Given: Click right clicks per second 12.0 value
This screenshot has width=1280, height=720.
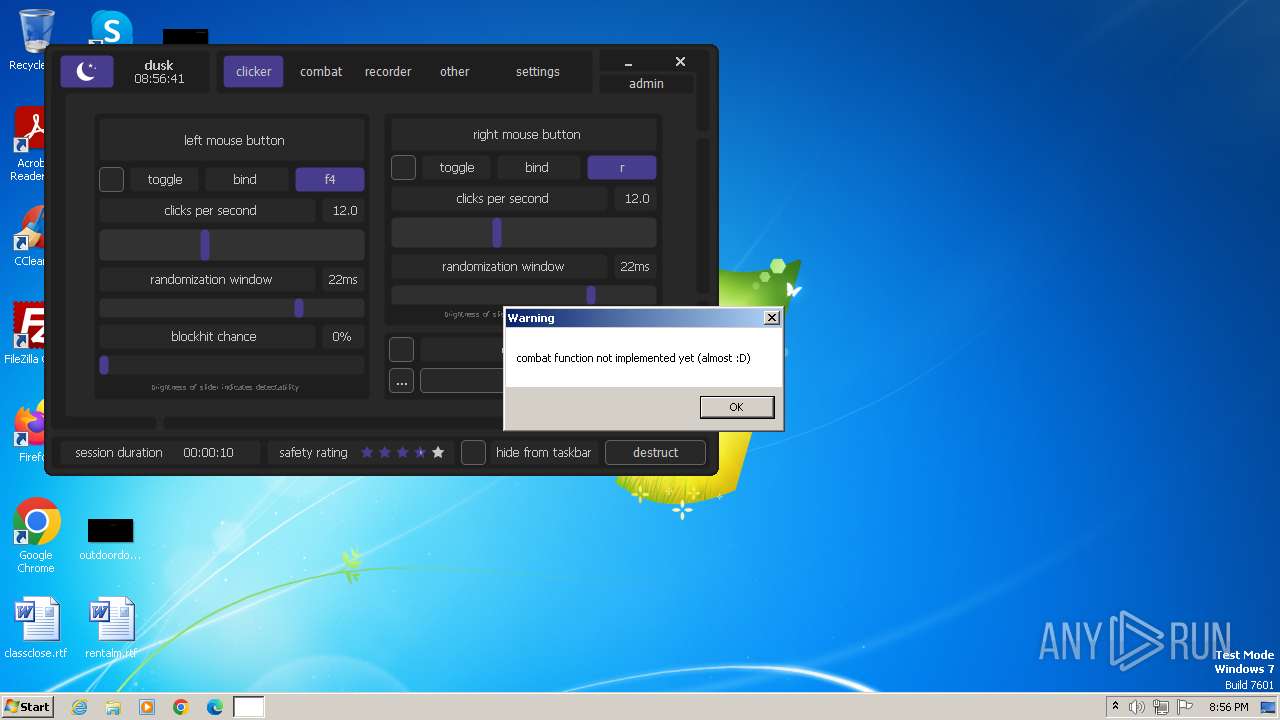Looking at the screenshot, I should (x=637, y=198).
